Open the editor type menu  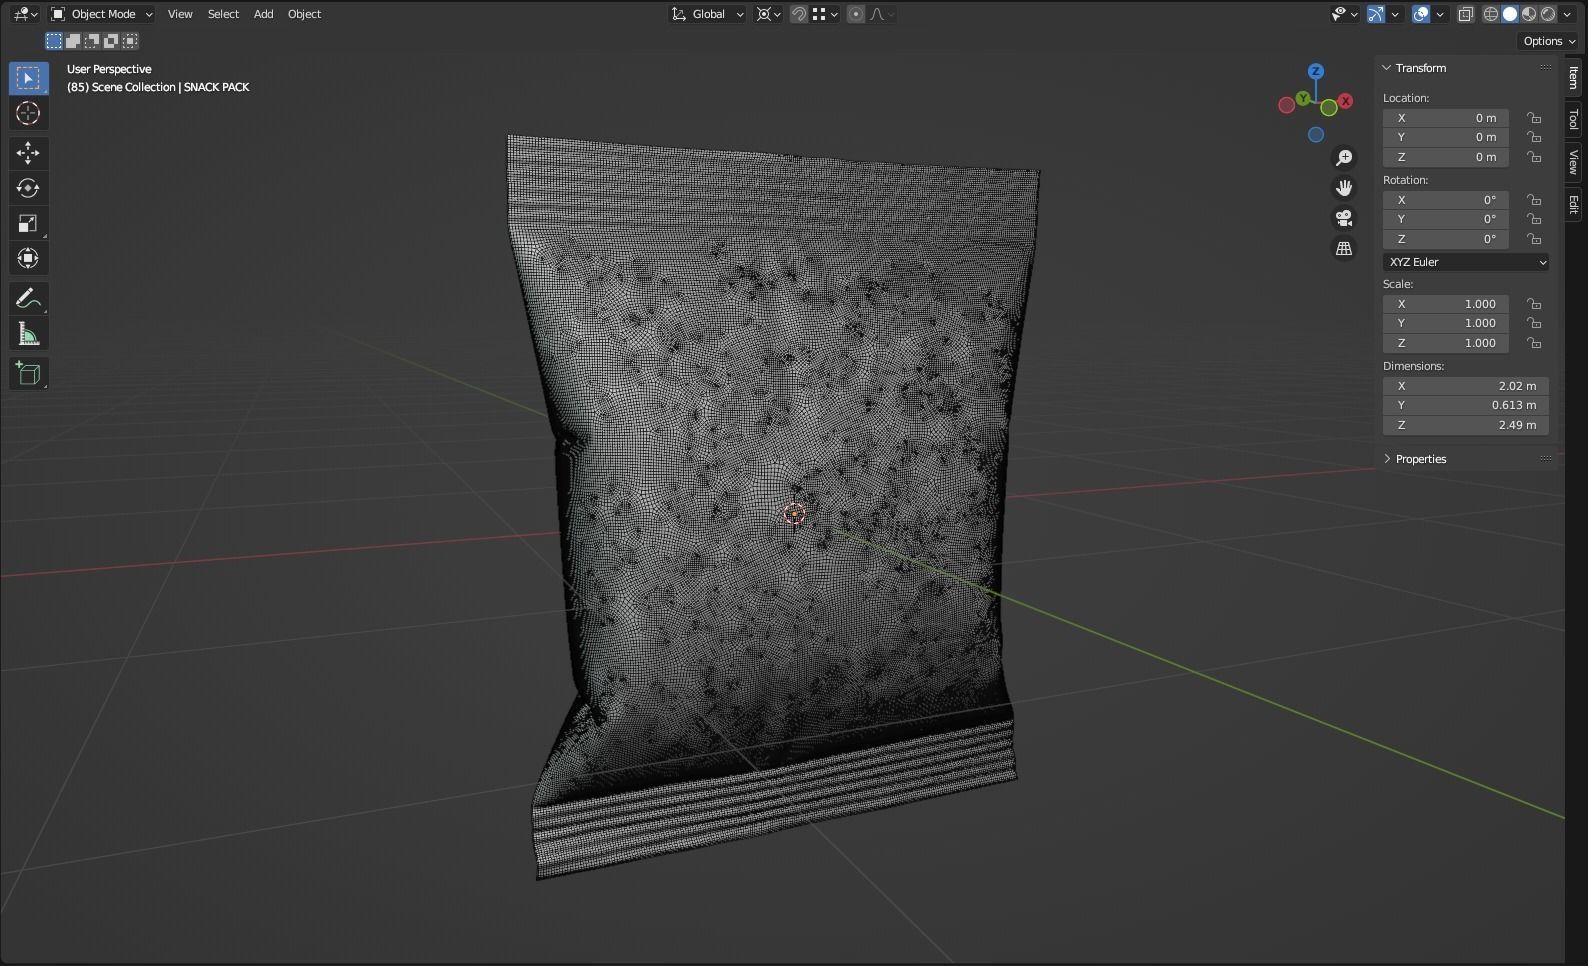[x=25, y=14]
